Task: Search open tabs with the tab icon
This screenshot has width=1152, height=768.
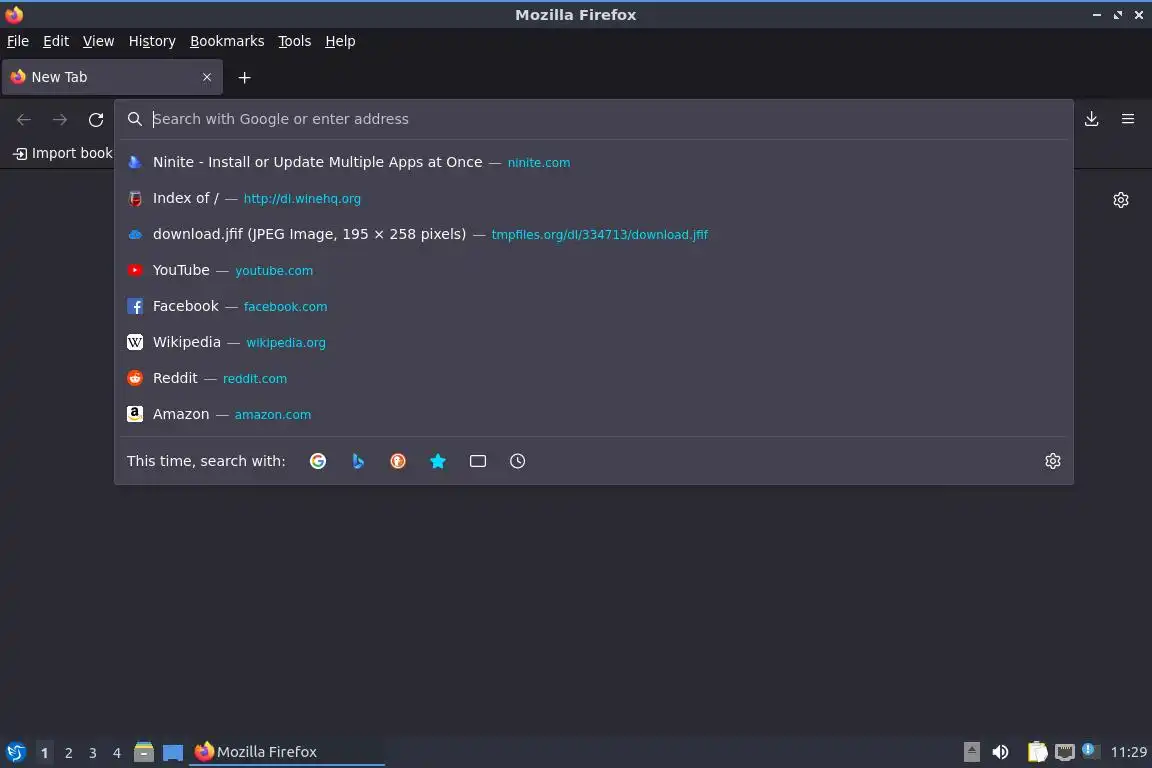Action: [478, 461]
